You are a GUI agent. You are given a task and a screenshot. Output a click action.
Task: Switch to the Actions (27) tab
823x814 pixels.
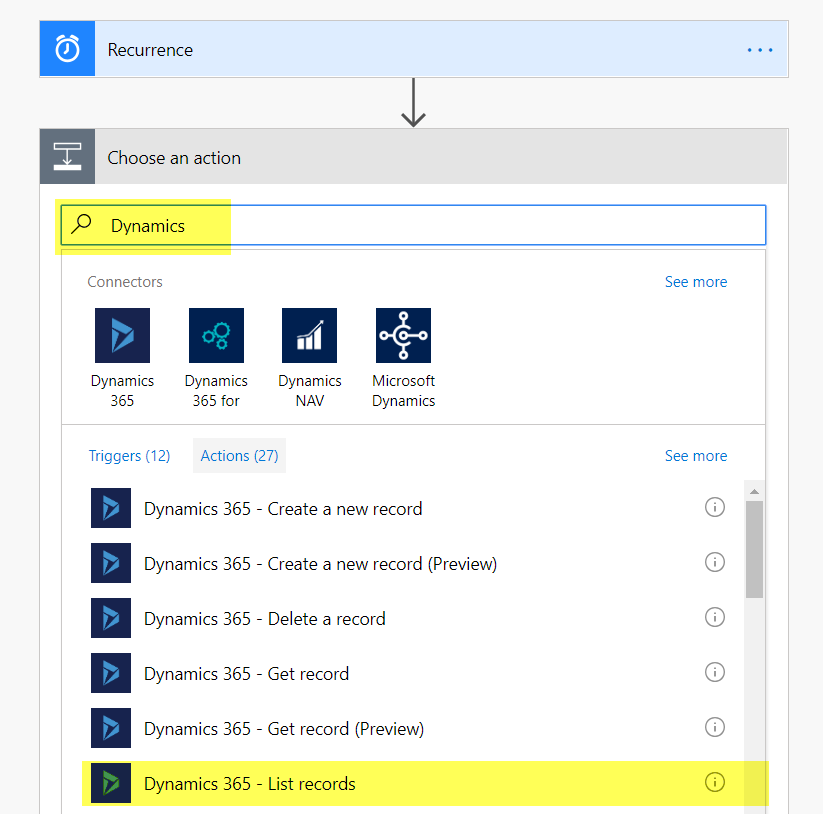click(239, 456)
